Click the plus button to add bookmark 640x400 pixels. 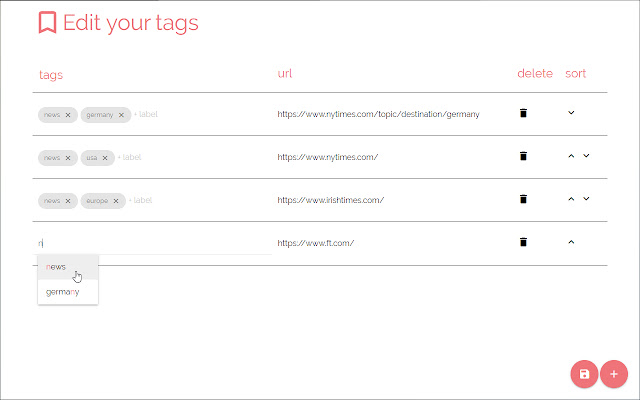(613, 374)
